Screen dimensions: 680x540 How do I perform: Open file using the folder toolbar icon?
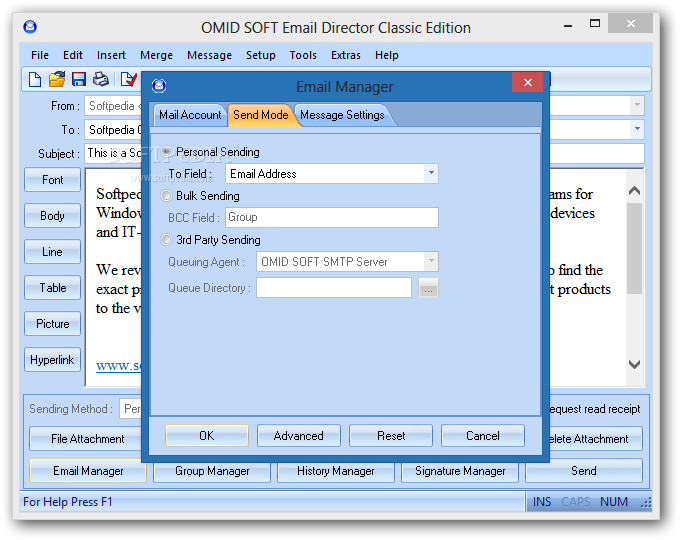(57, 79)
